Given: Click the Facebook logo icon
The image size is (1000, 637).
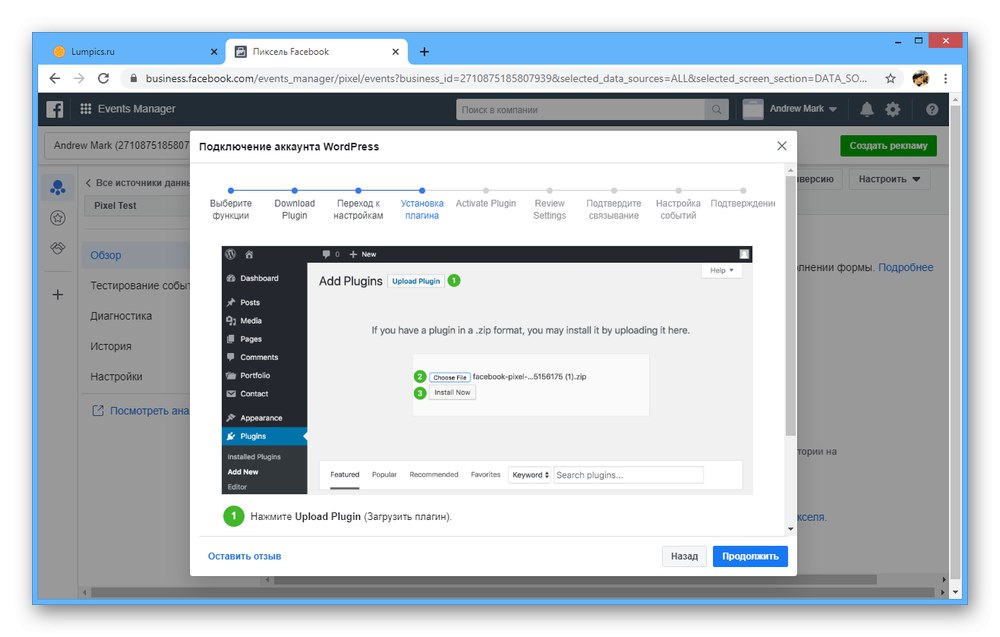Looking at the screenshot, I should tap(55, 109).
